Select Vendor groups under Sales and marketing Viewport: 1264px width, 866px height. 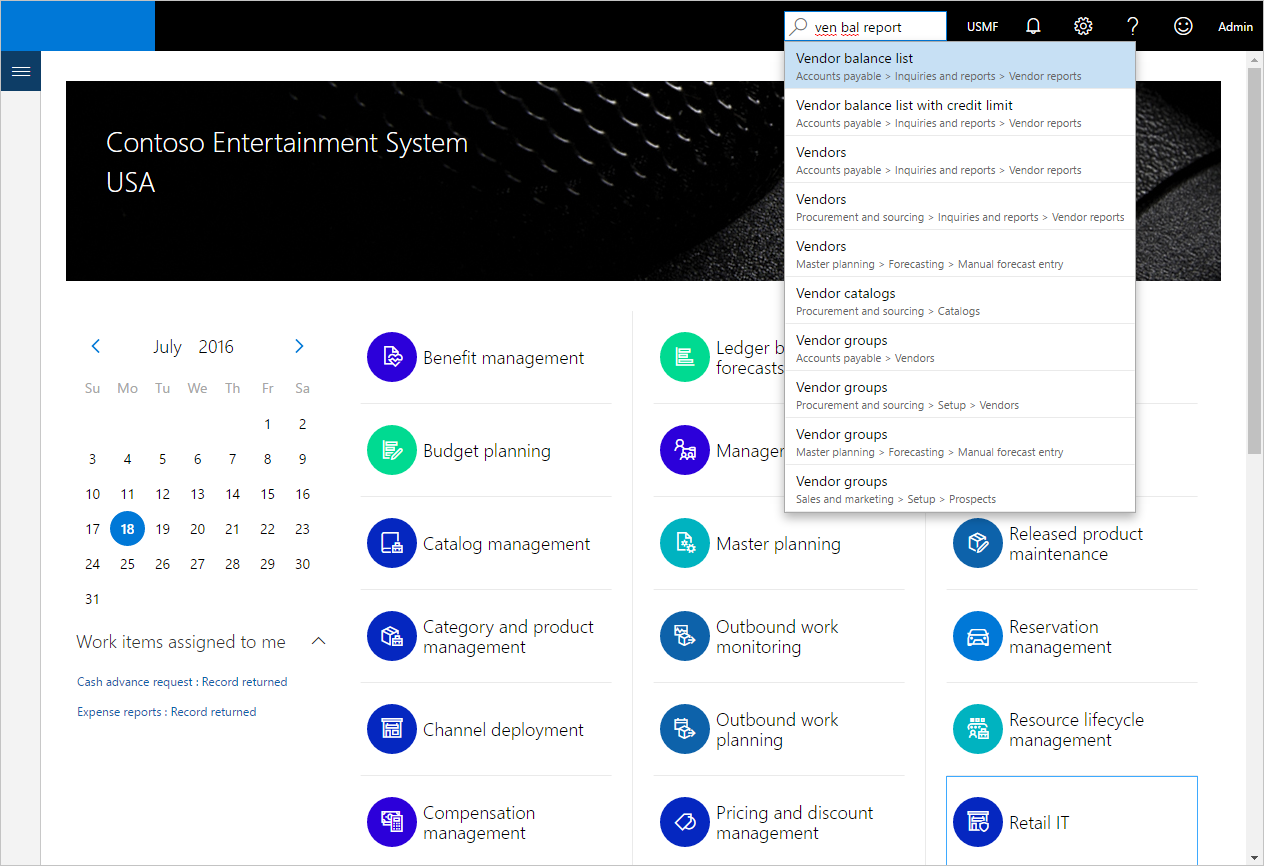coord(960,489)
